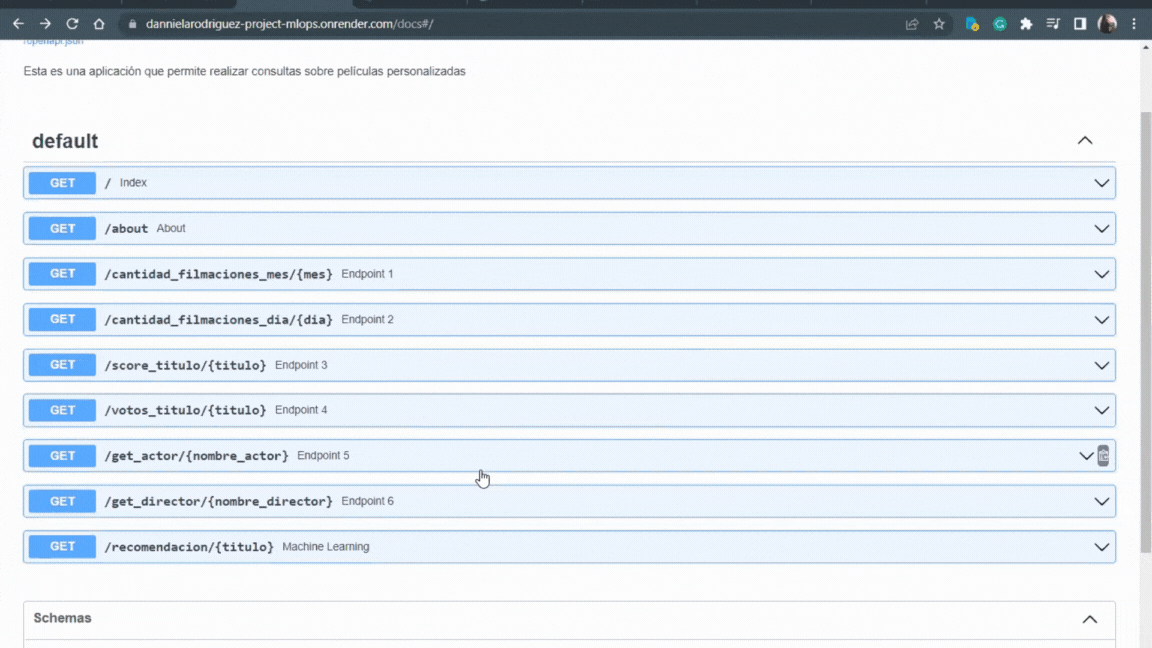The image size is (1152, 648).
Task: Click the Endpoint 6 label
Action: coord(367,501)
